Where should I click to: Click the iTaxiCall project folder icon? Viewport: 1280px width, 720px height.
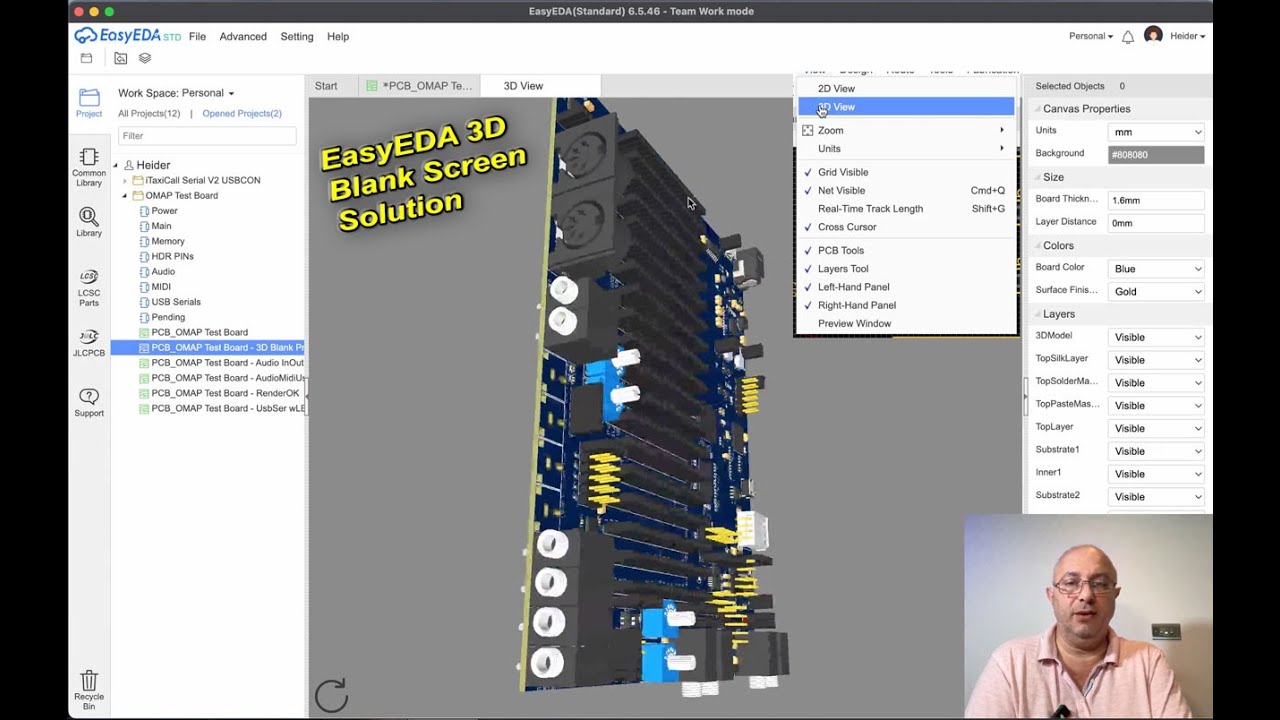pos(139,181)
